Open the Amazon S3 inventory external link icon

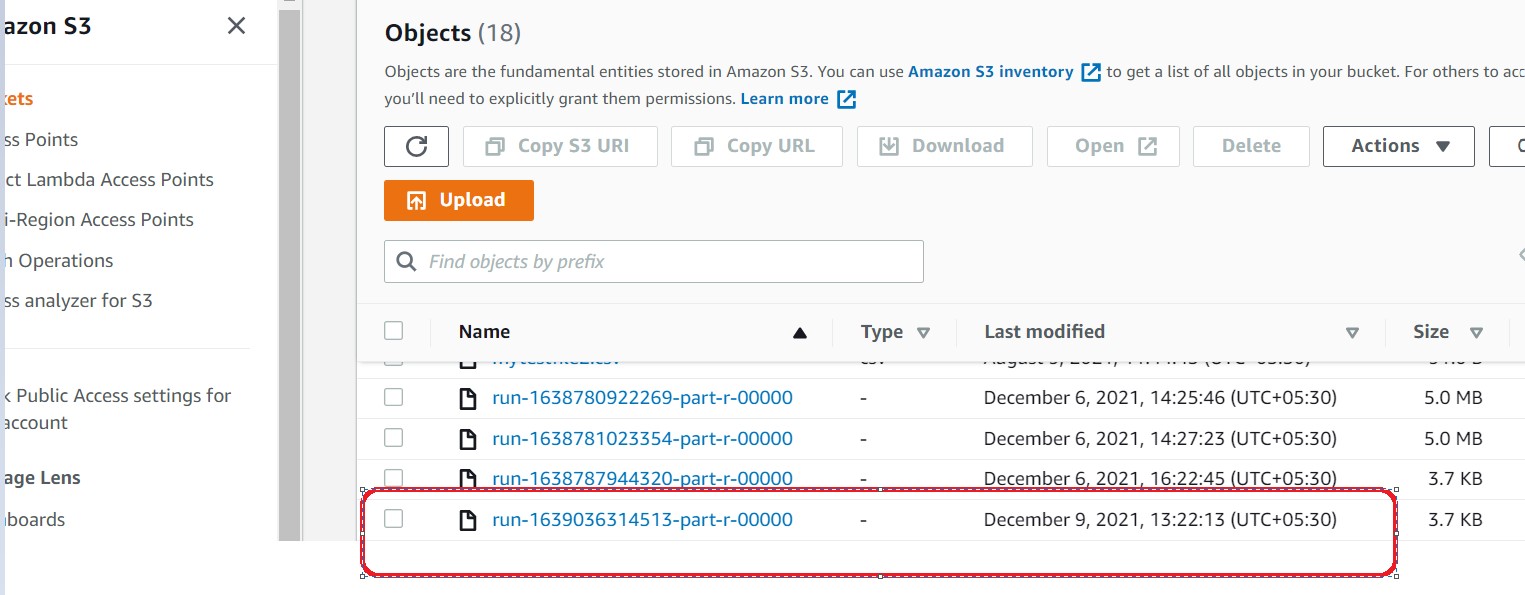pos(1089,71)
